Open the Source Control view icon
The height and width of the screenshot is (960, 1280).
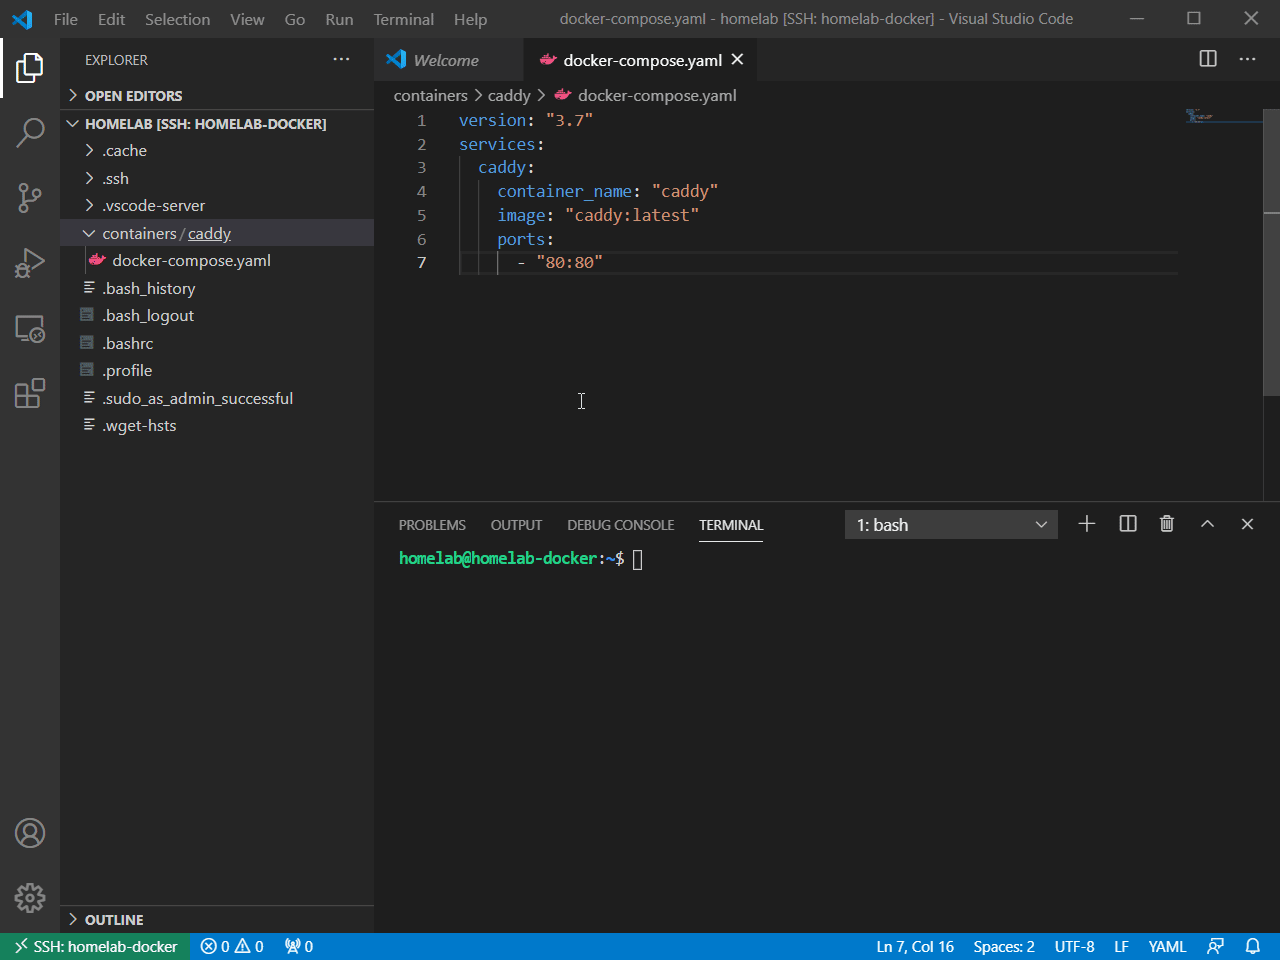(x=30, y=197)
